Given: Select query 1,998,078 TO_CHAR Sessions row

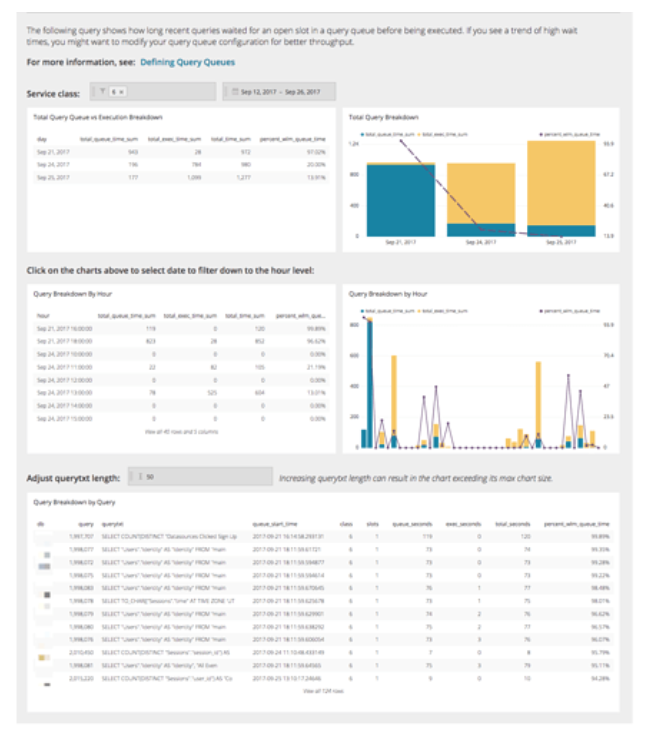Looking at the screenshot, I should 323,601.
